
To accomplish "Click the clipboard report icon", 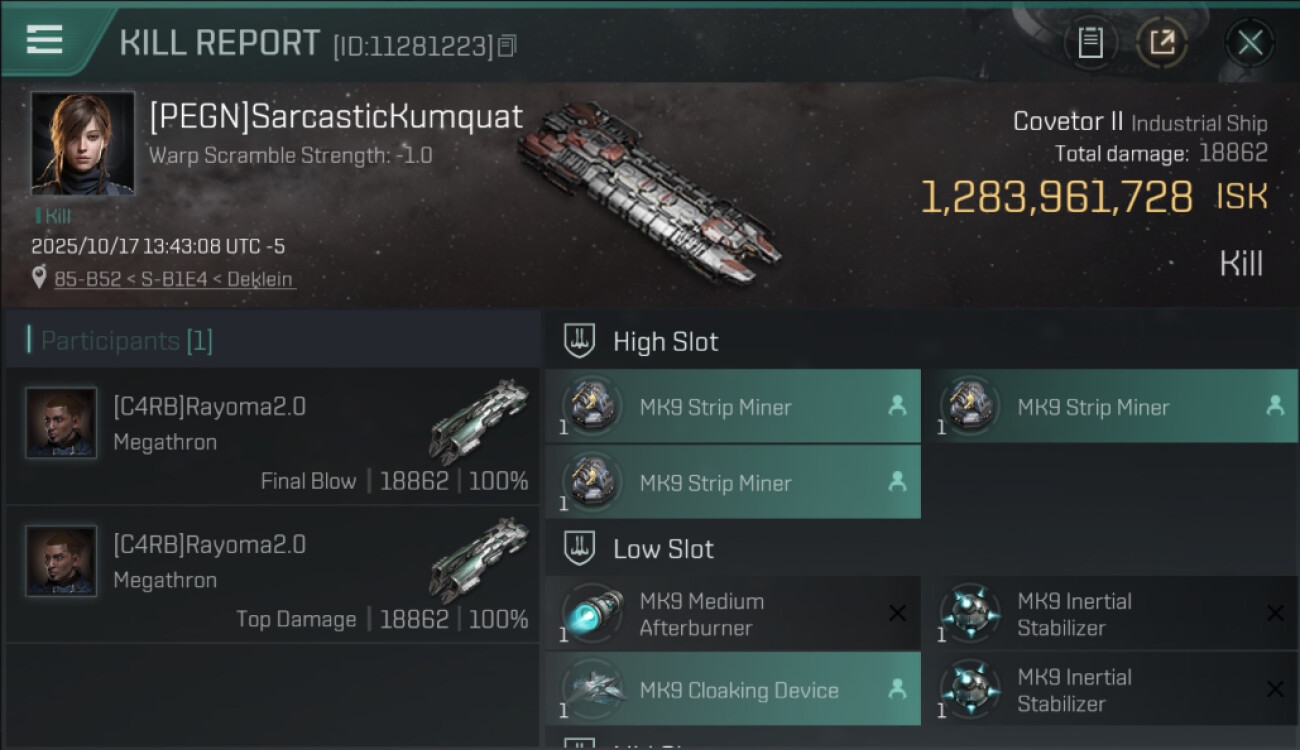I will 1090,42.
